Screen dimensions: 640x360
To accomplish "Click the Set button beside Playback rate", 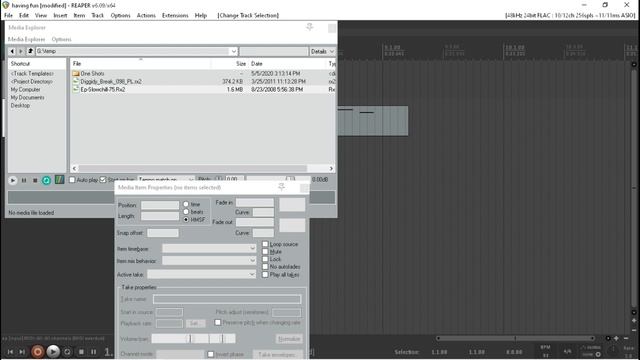I will pyautogui.click(x=195, y=323).
